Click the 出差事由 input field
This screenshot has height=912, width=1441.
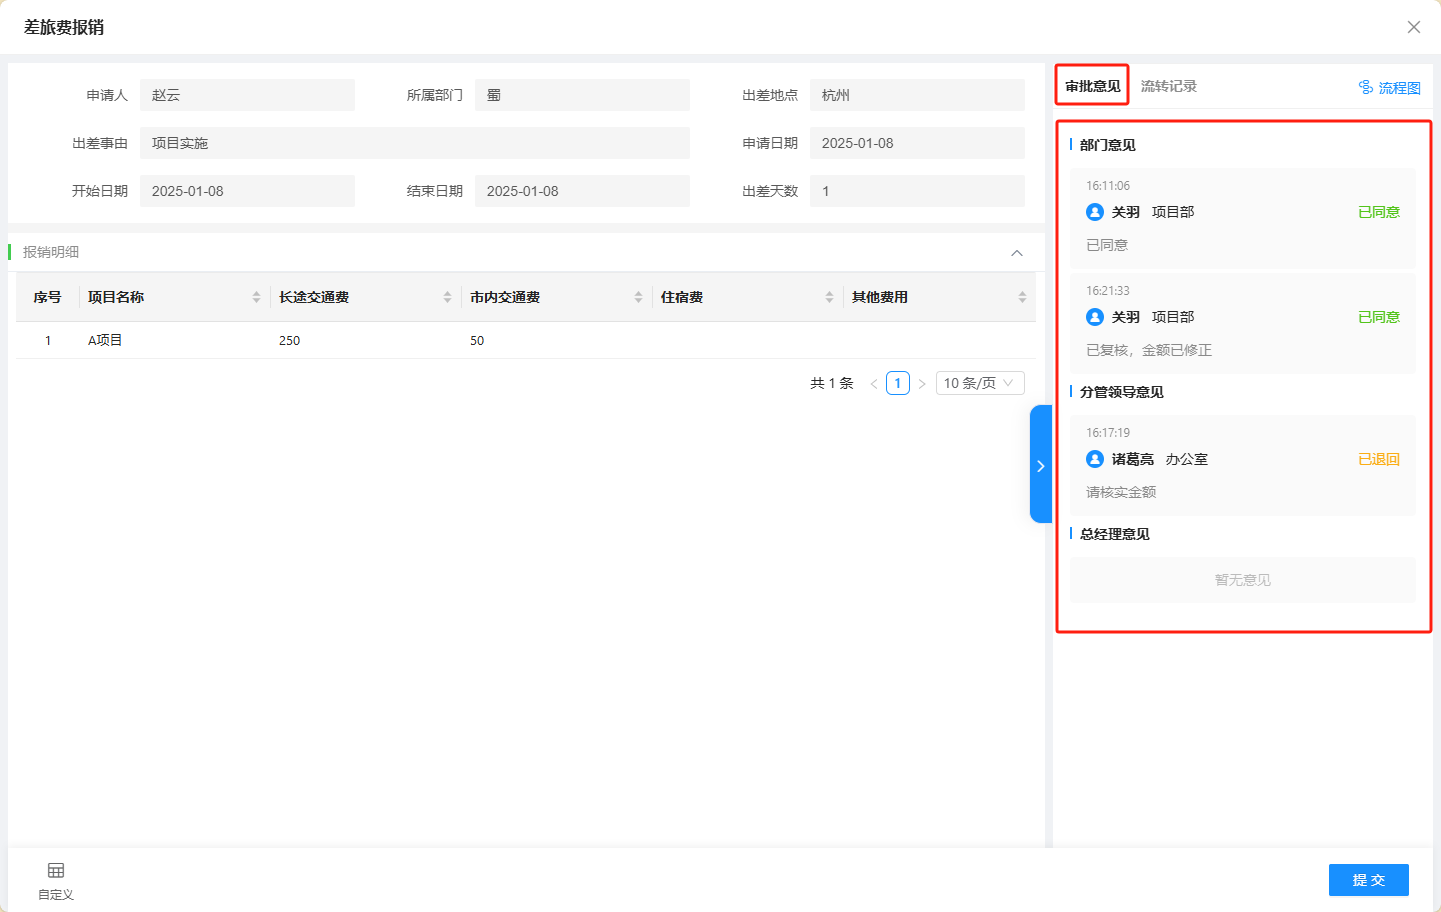(x=414, y=143)
